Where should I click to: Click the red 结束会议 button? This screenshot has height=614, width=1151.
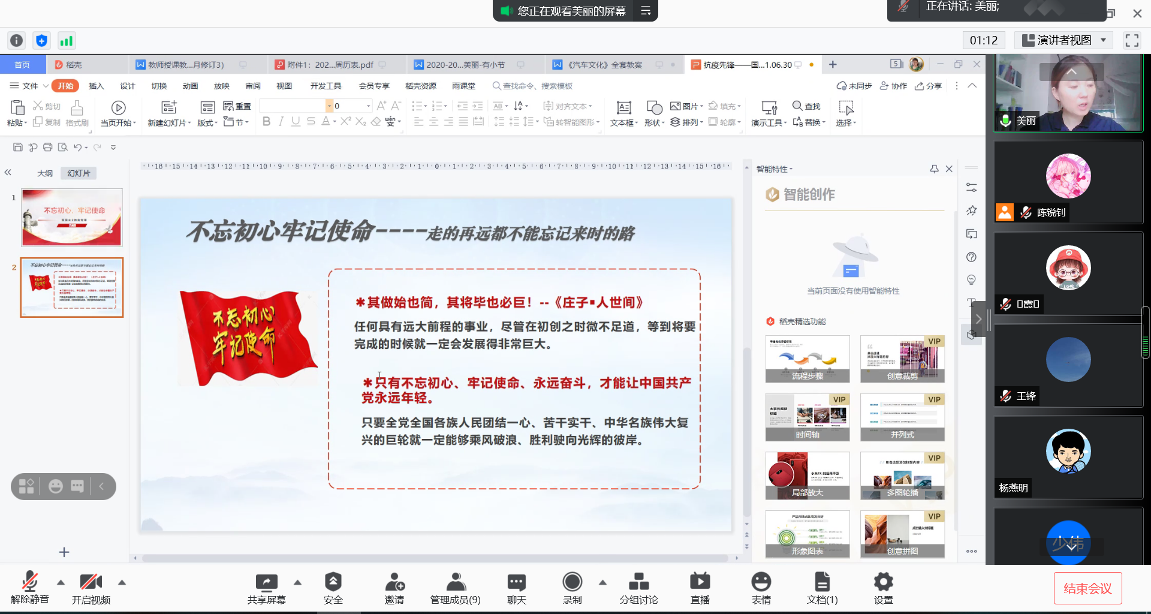click(1087, 588)
